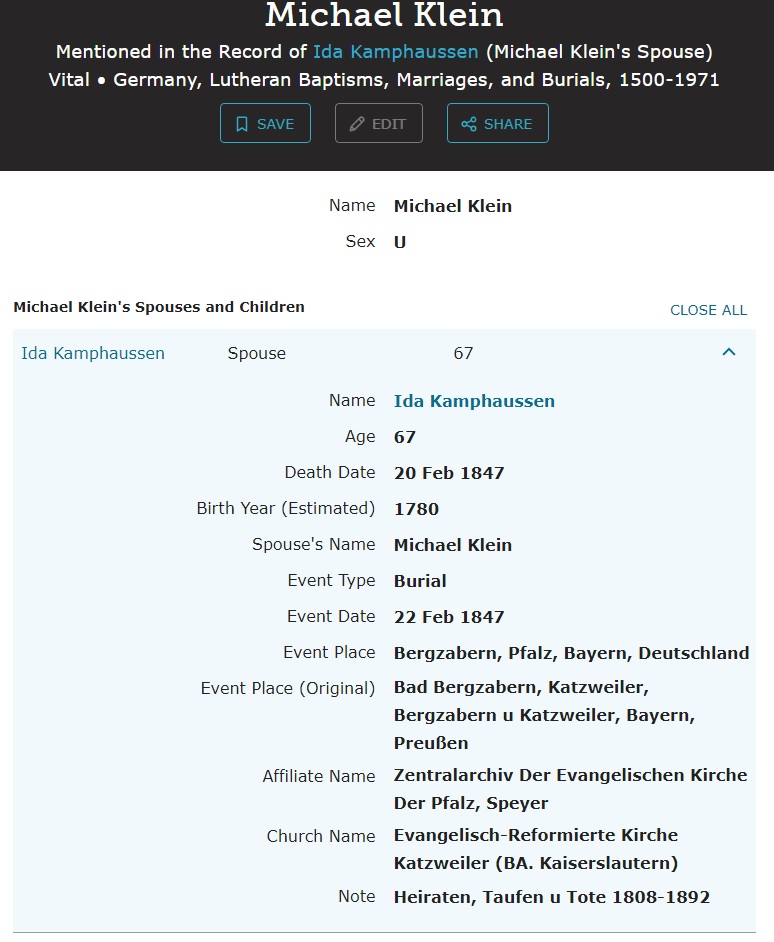Click the bookmark icon on the Save button

pyautogui.click(x=242, y=124)
